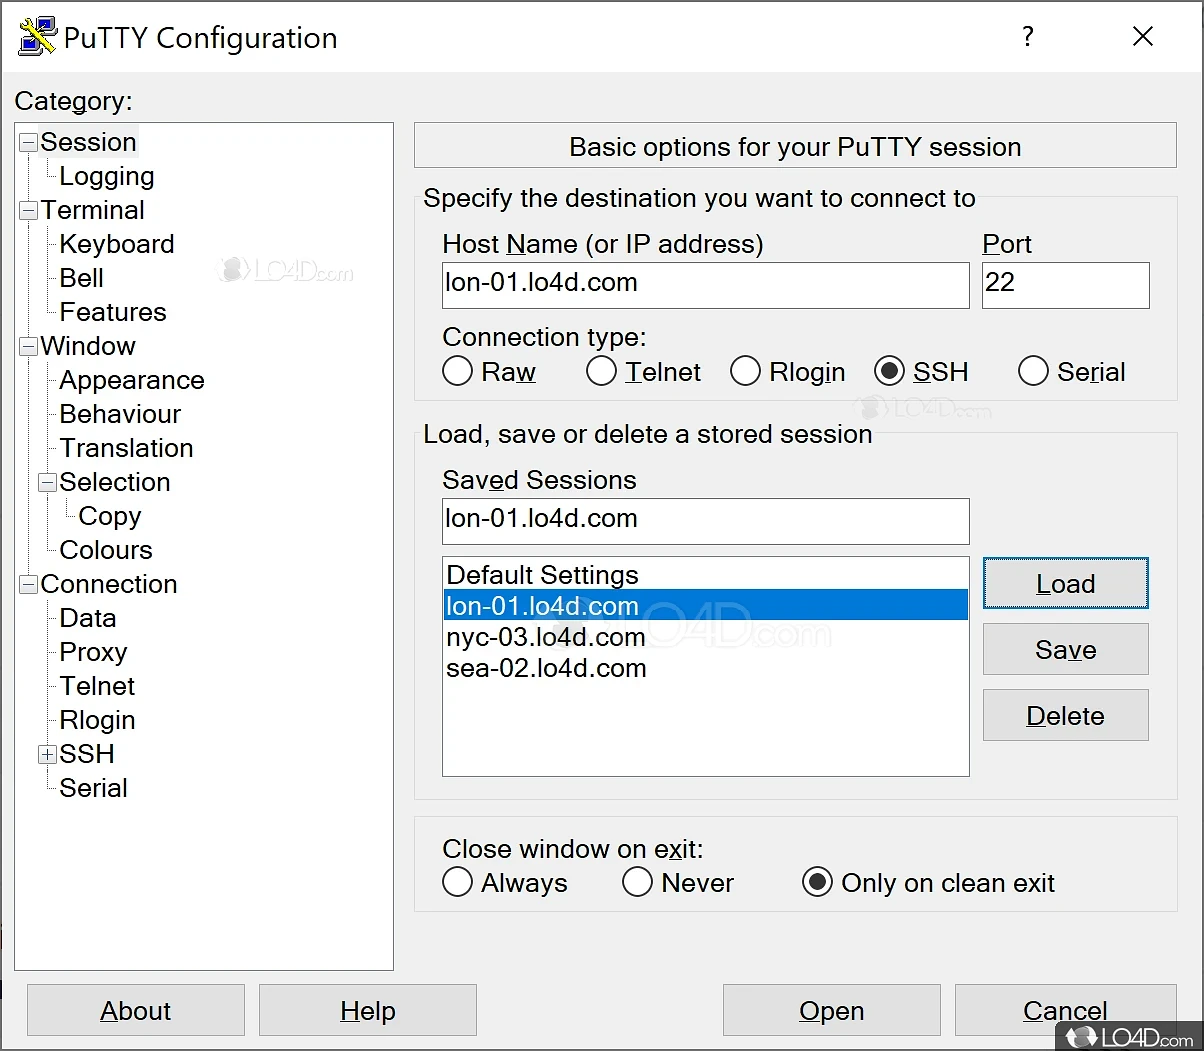Image resolution: width=1204 pixels, height=1051 pixels.
Task: Go to the Colours settings panel
Action: [105, 550]
